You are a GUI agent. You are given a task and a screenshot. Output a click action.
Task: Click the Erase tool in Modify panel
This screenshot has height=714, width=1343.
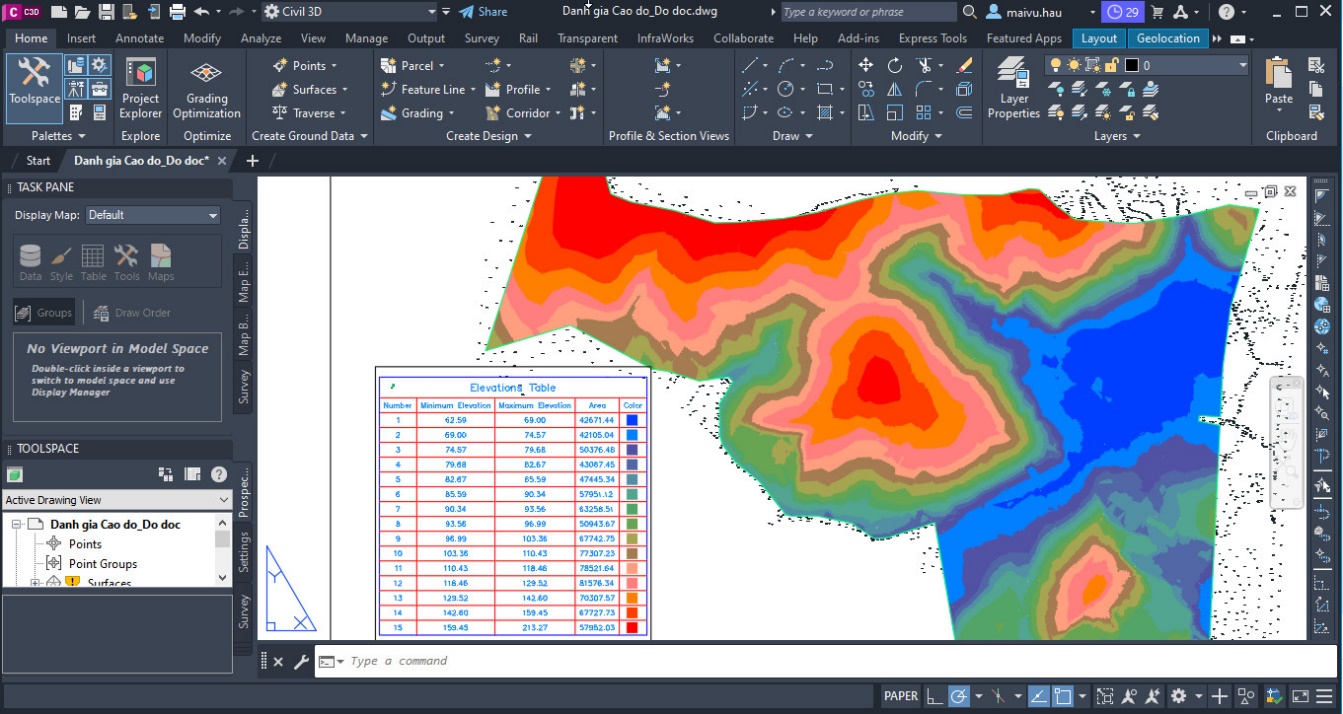coord(964,65)
